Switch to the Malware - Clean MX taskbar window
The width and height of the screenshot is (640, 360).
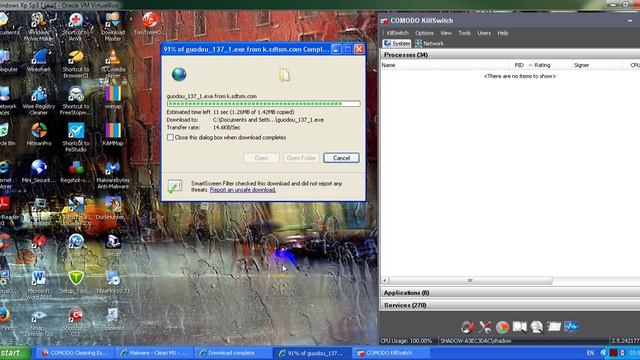coord(154,353)
